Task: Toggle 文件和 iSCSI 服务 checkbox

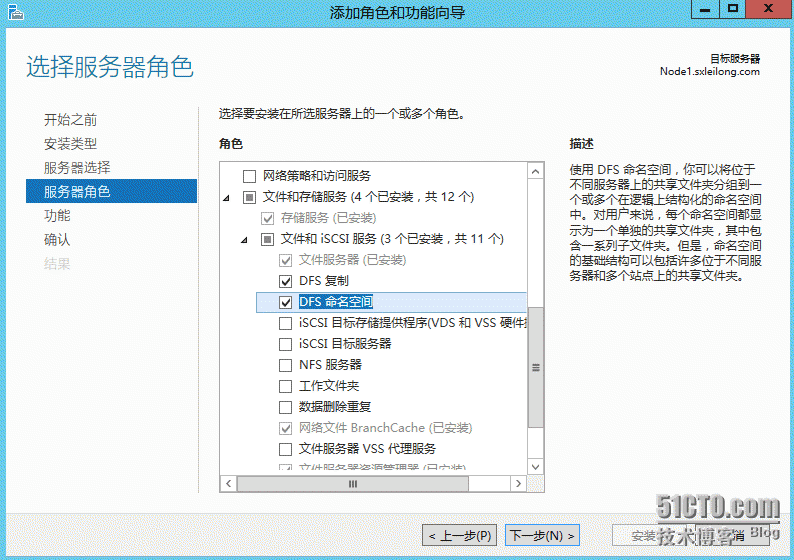Action: click(267, 239)
